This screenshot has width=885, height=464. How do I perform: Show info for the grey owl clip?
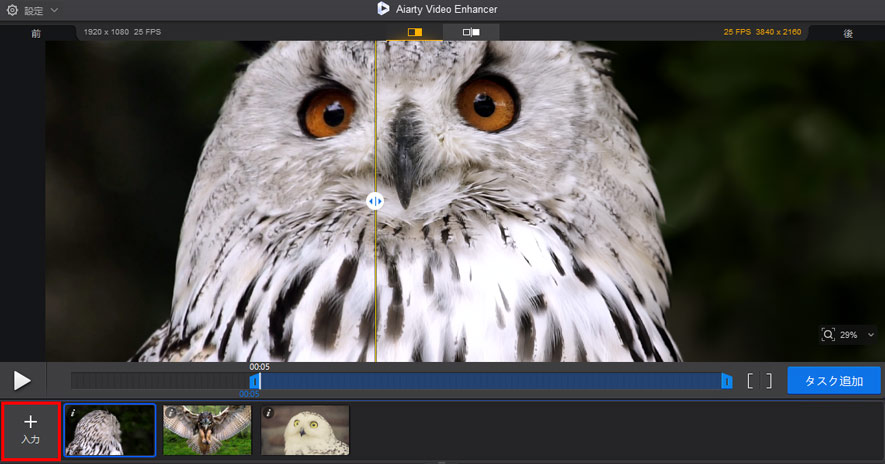click(73, 413)
